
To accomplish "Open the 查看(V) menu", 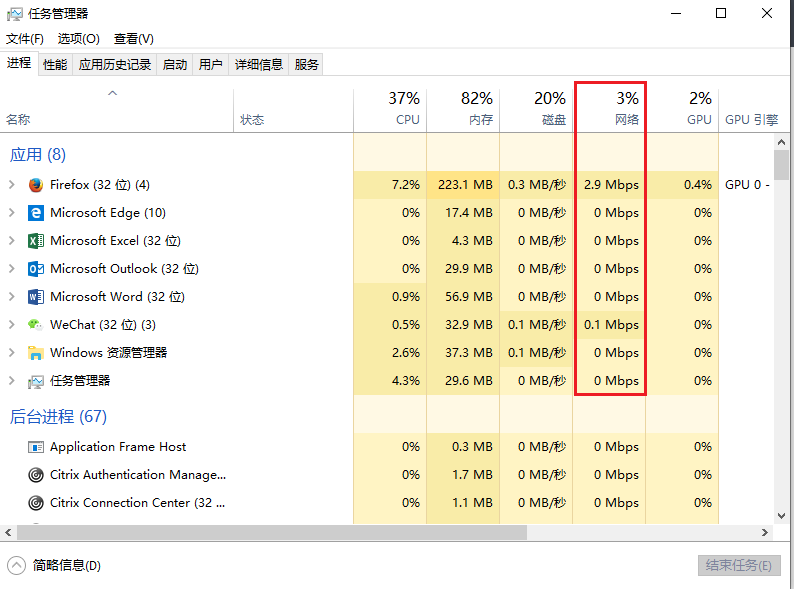I will point(134,39).
